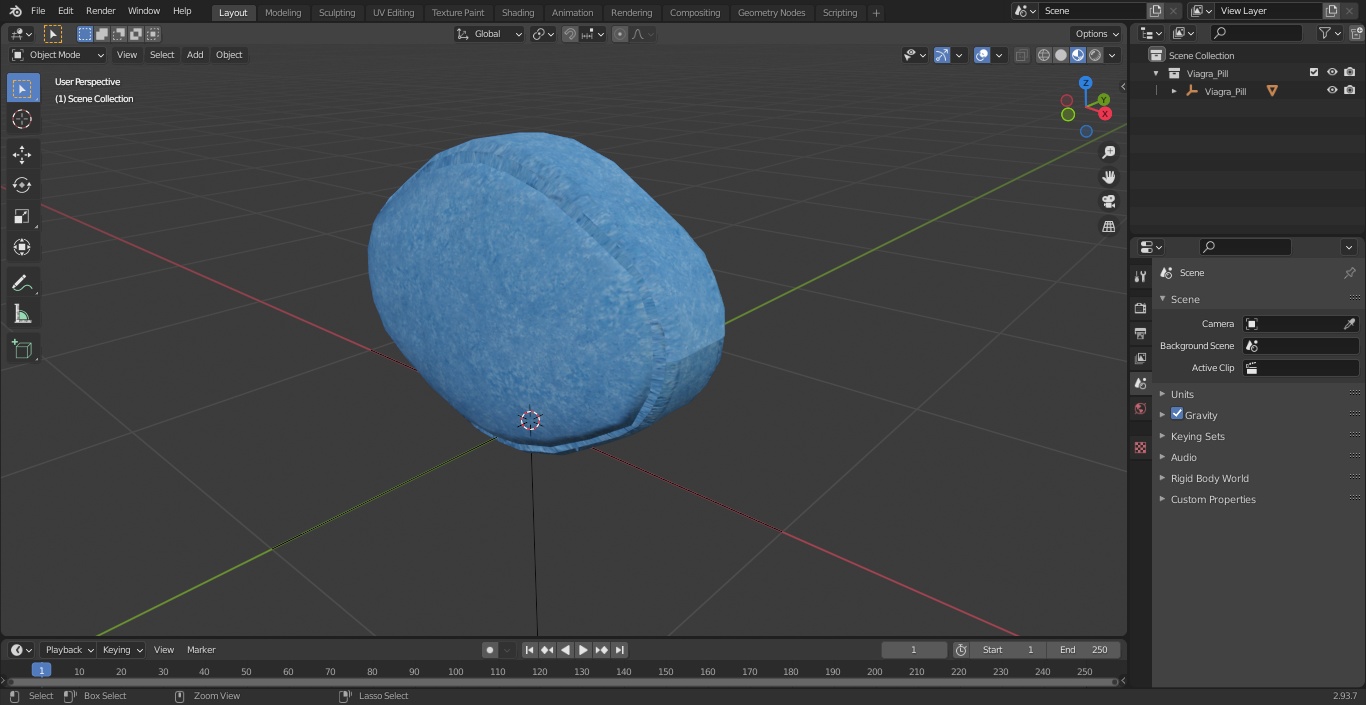The image size is (1366, 705).
Task: Click the pan view hand icon
Action: [1108, 177]
